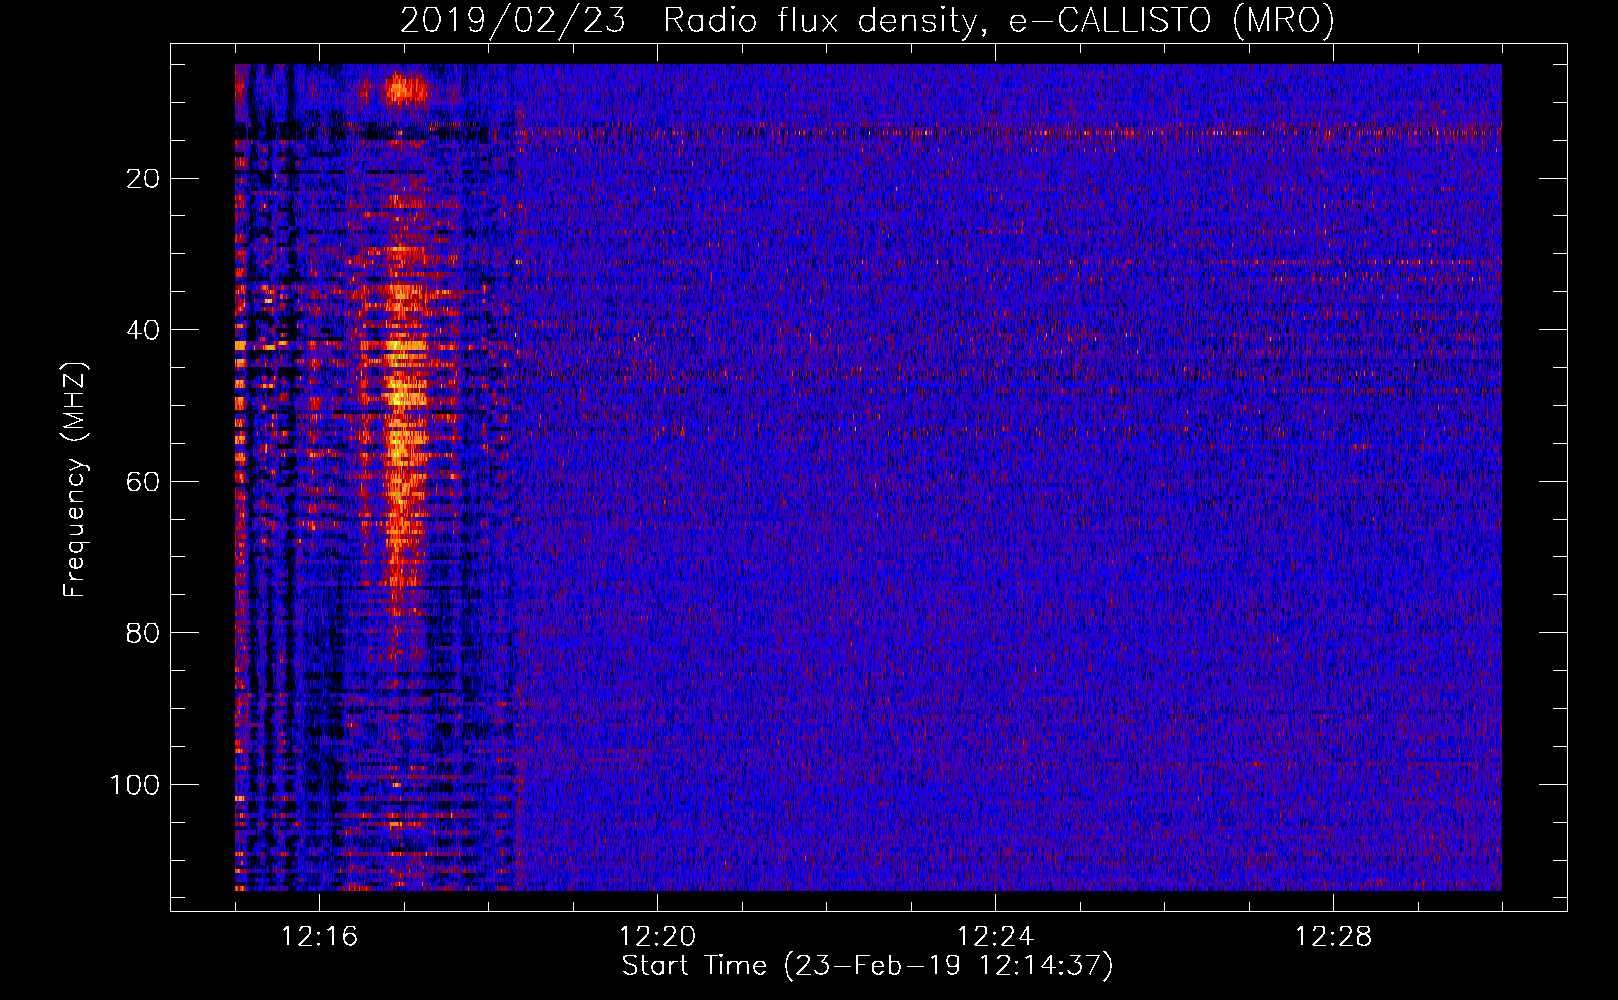This screenshot has width=1618, height=1000.
Task: Click the 40 frequency tick label
Action: (143, 330)
